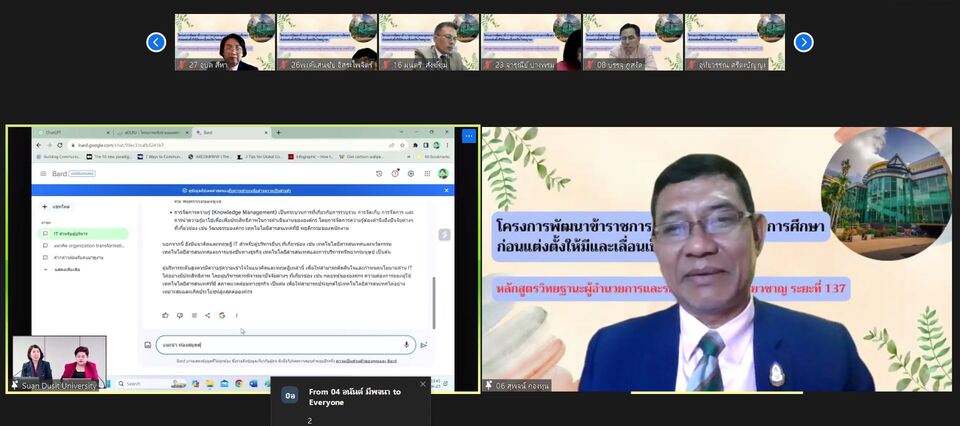Switch to the ChatGPT browser tab
The image size is (960, 426).
coord(55,132)
